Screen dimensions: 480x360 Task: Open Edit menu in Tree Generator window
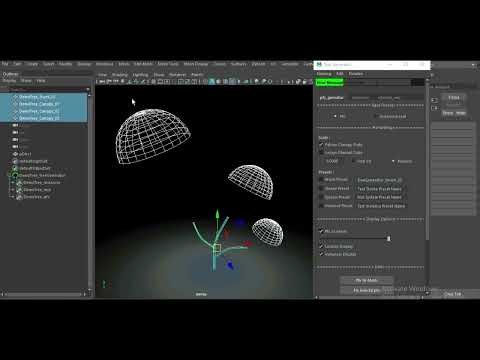pyautogui.click(x=340, y=74)
